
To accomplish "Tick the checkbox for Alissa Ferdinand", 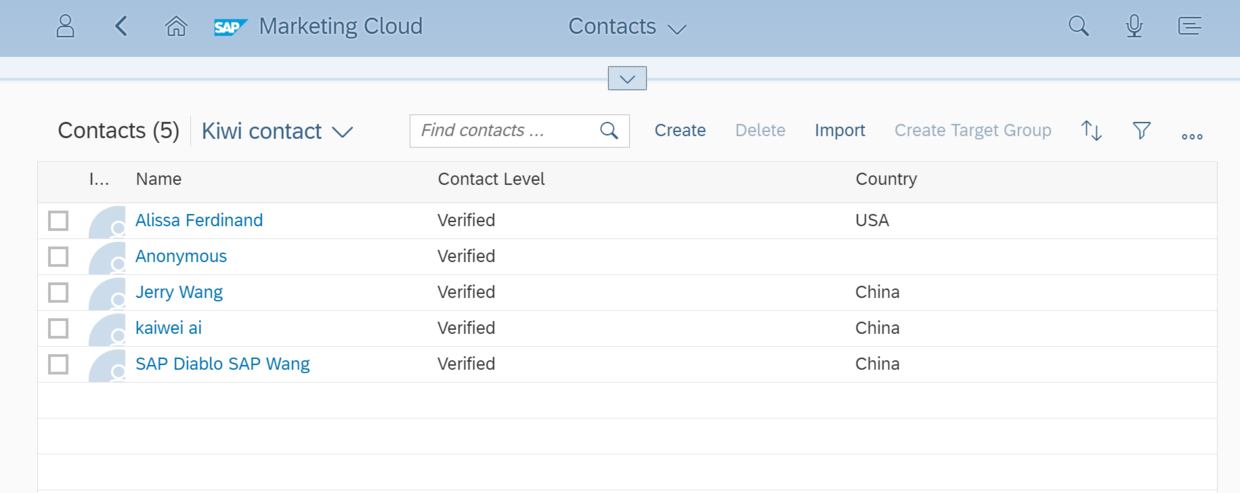I will coord(59,220).
